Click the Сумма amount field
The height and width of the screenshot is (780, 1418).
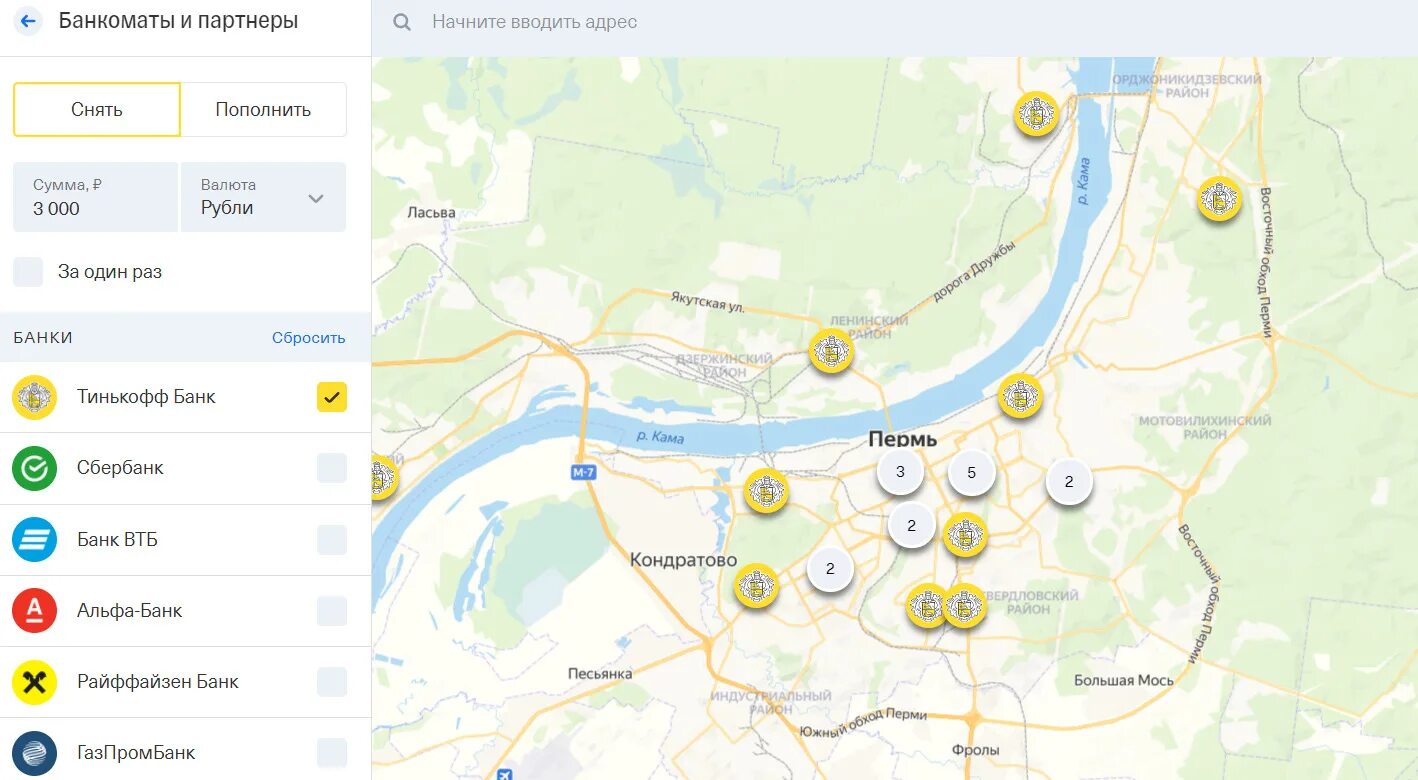[95, 197]
